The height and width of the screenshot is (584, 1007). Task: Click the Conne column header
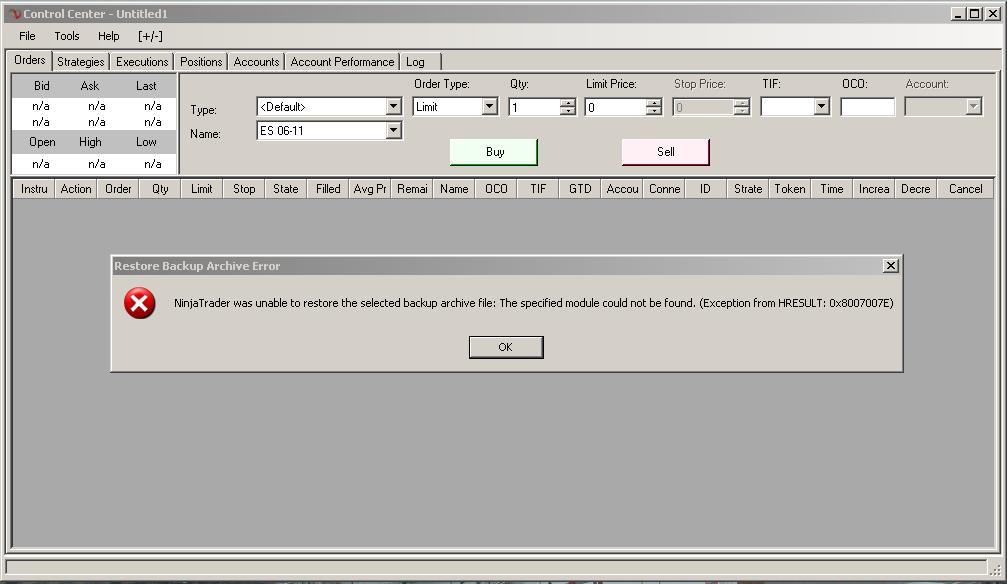point(664,189)
